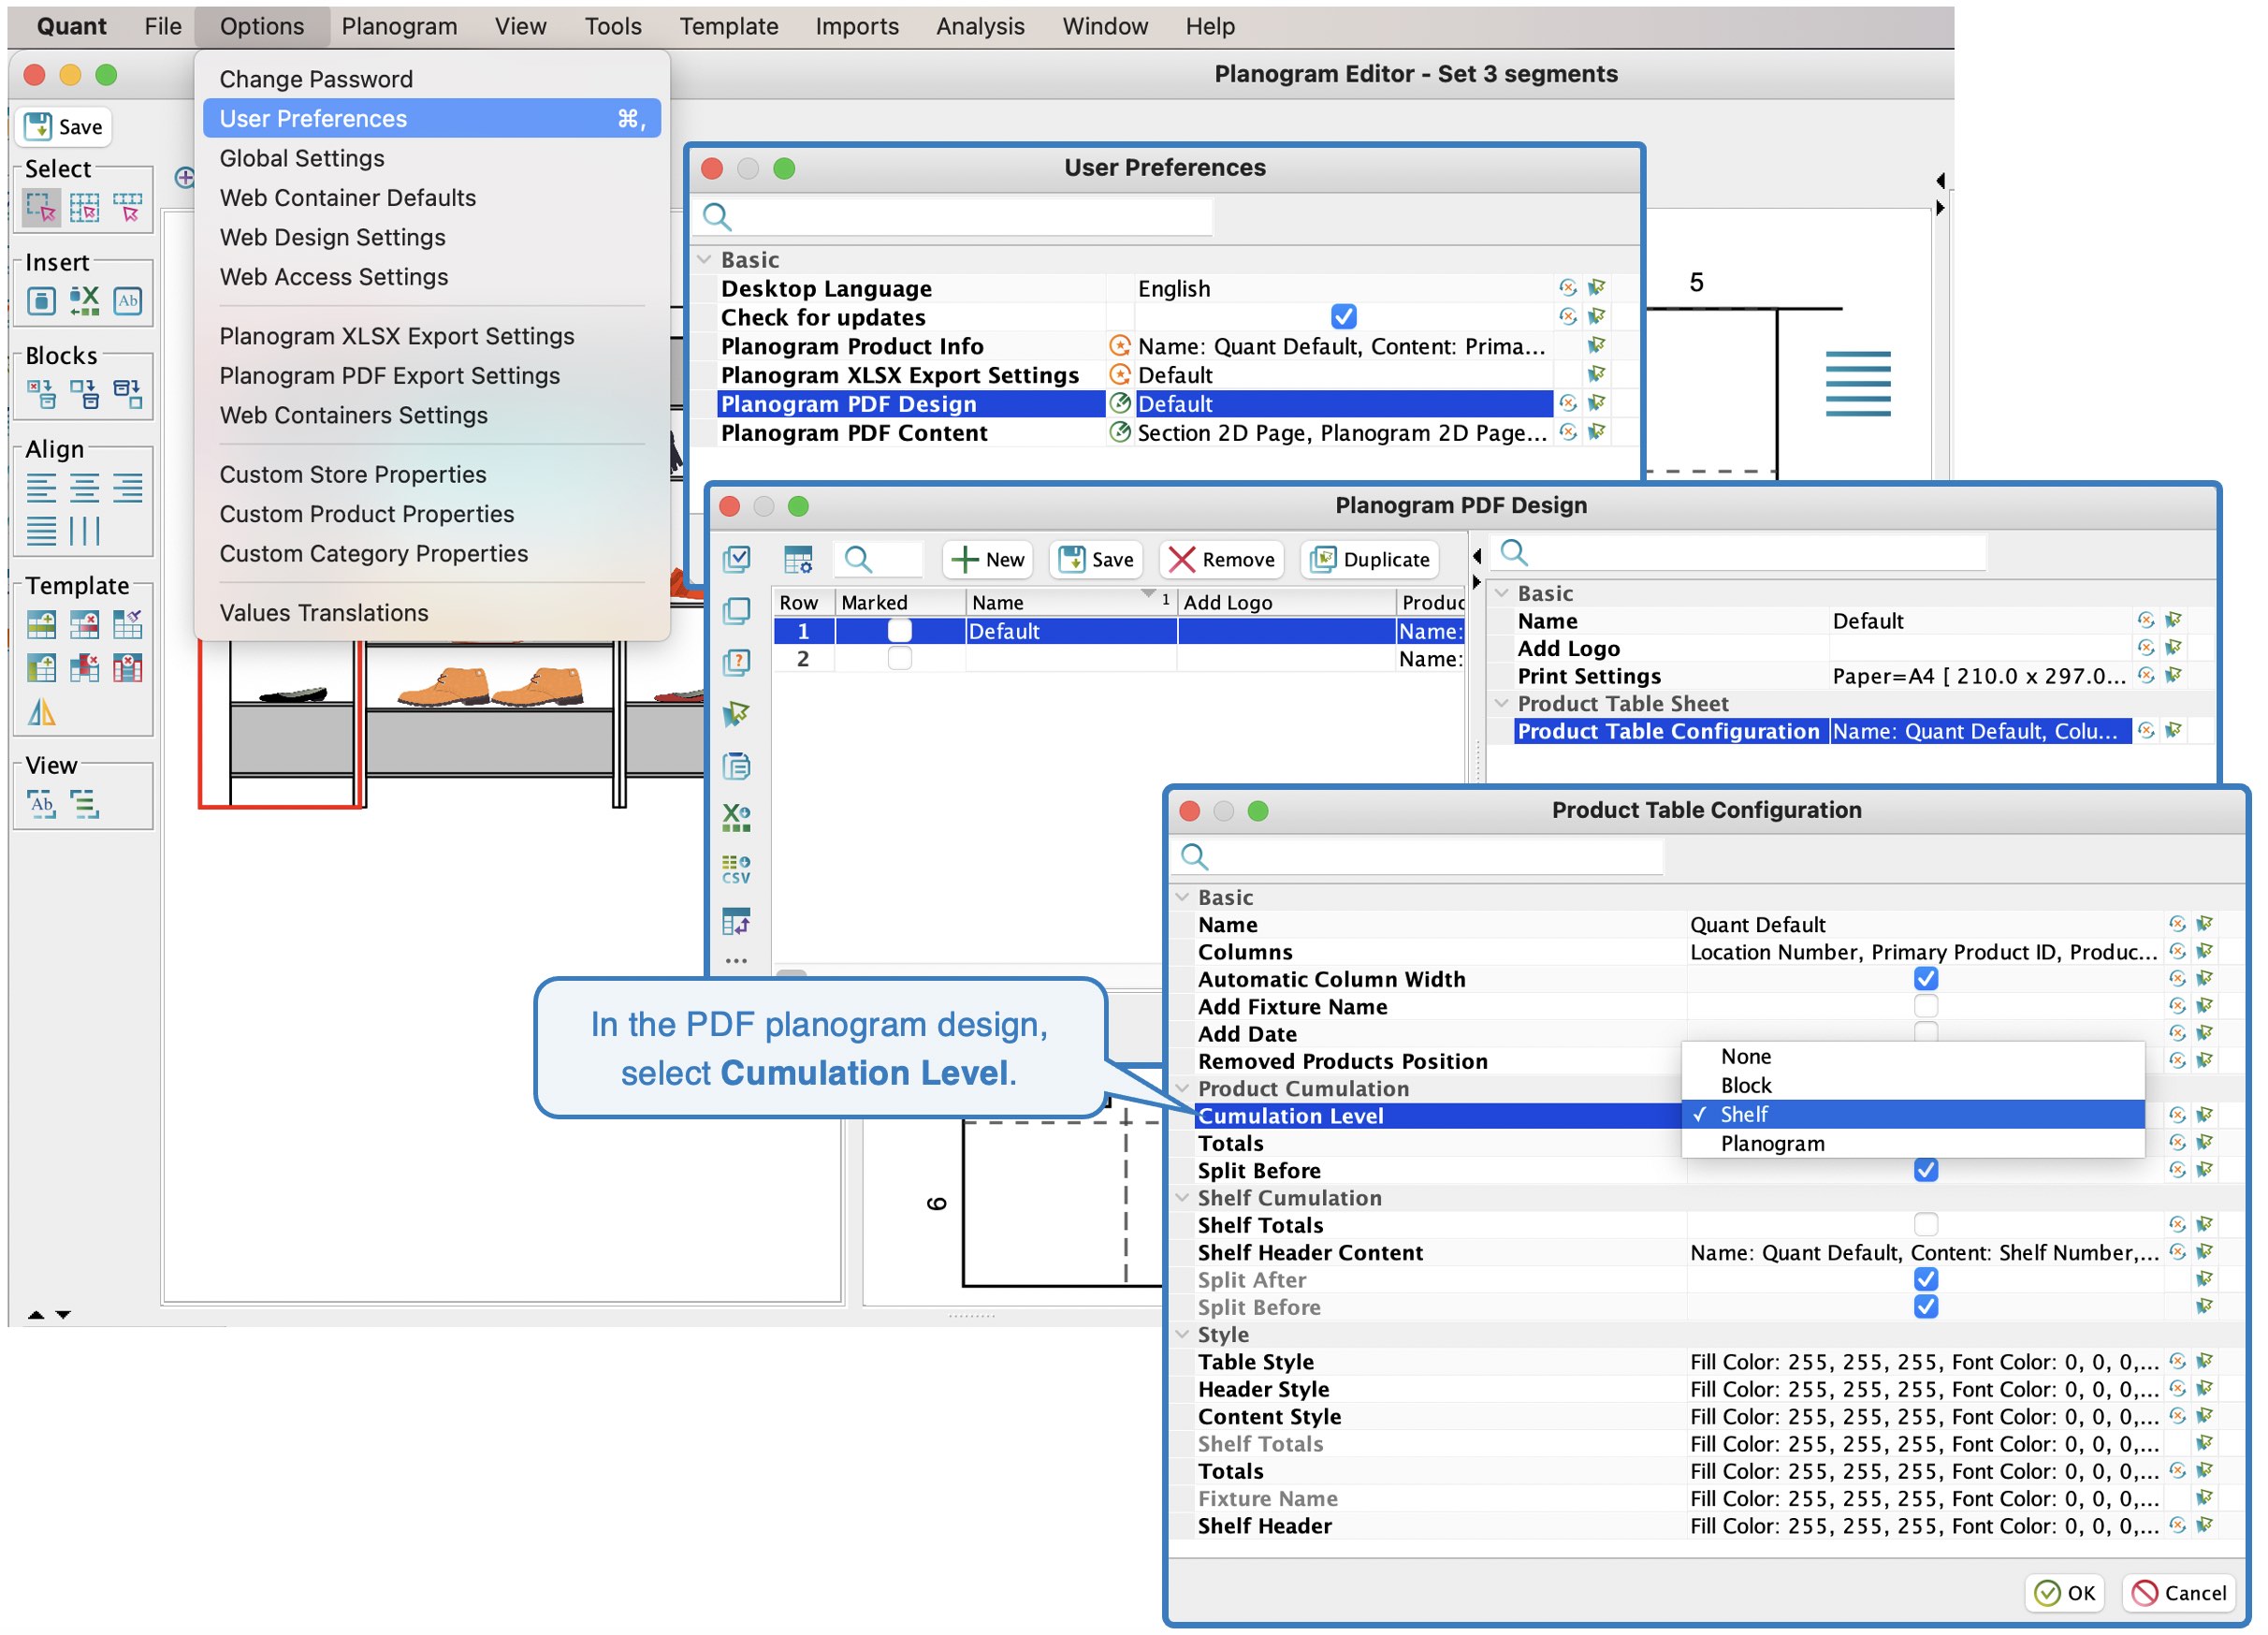2268x1635 pixels.
Task: Click Save button in Planogram PDF Design
Action: pos(1097,560)
